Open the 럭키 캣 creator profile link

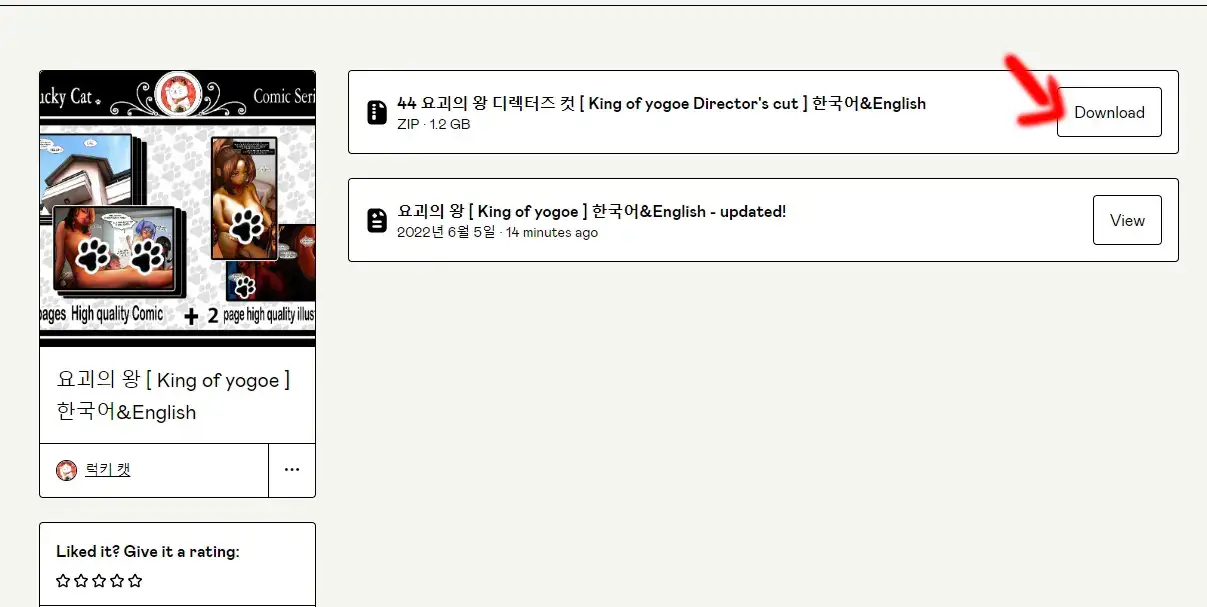pyautogui.click(x=107, y=470)
